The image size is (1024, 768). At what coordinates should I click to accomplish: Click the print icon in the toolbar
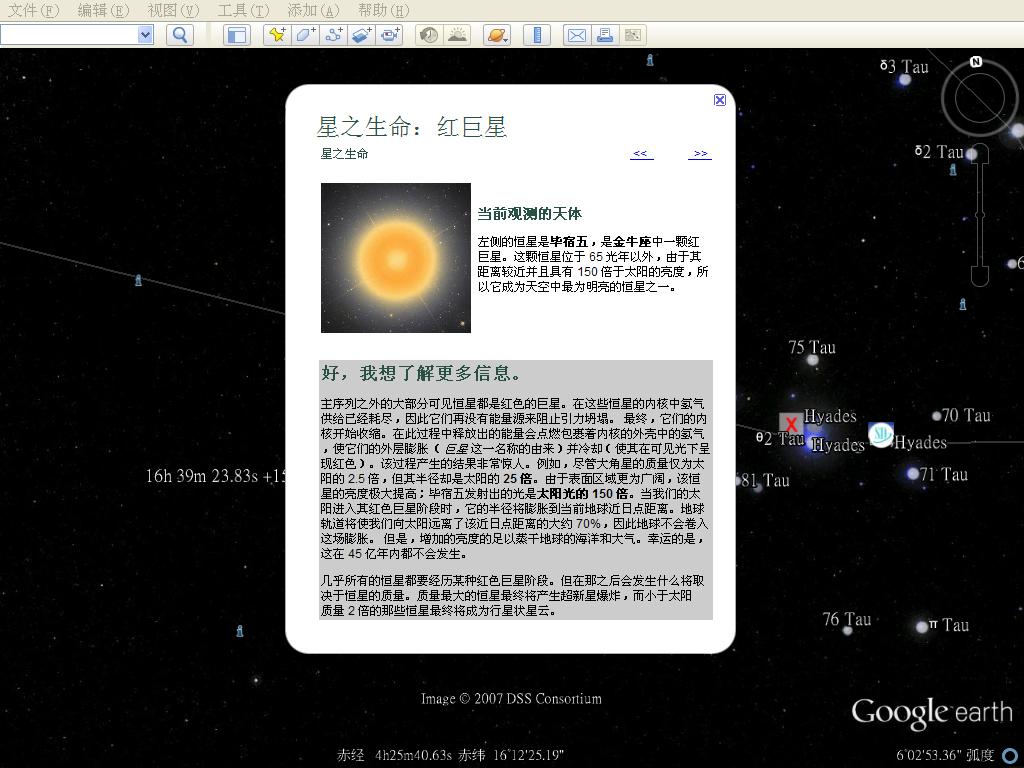tap(605, 35)
